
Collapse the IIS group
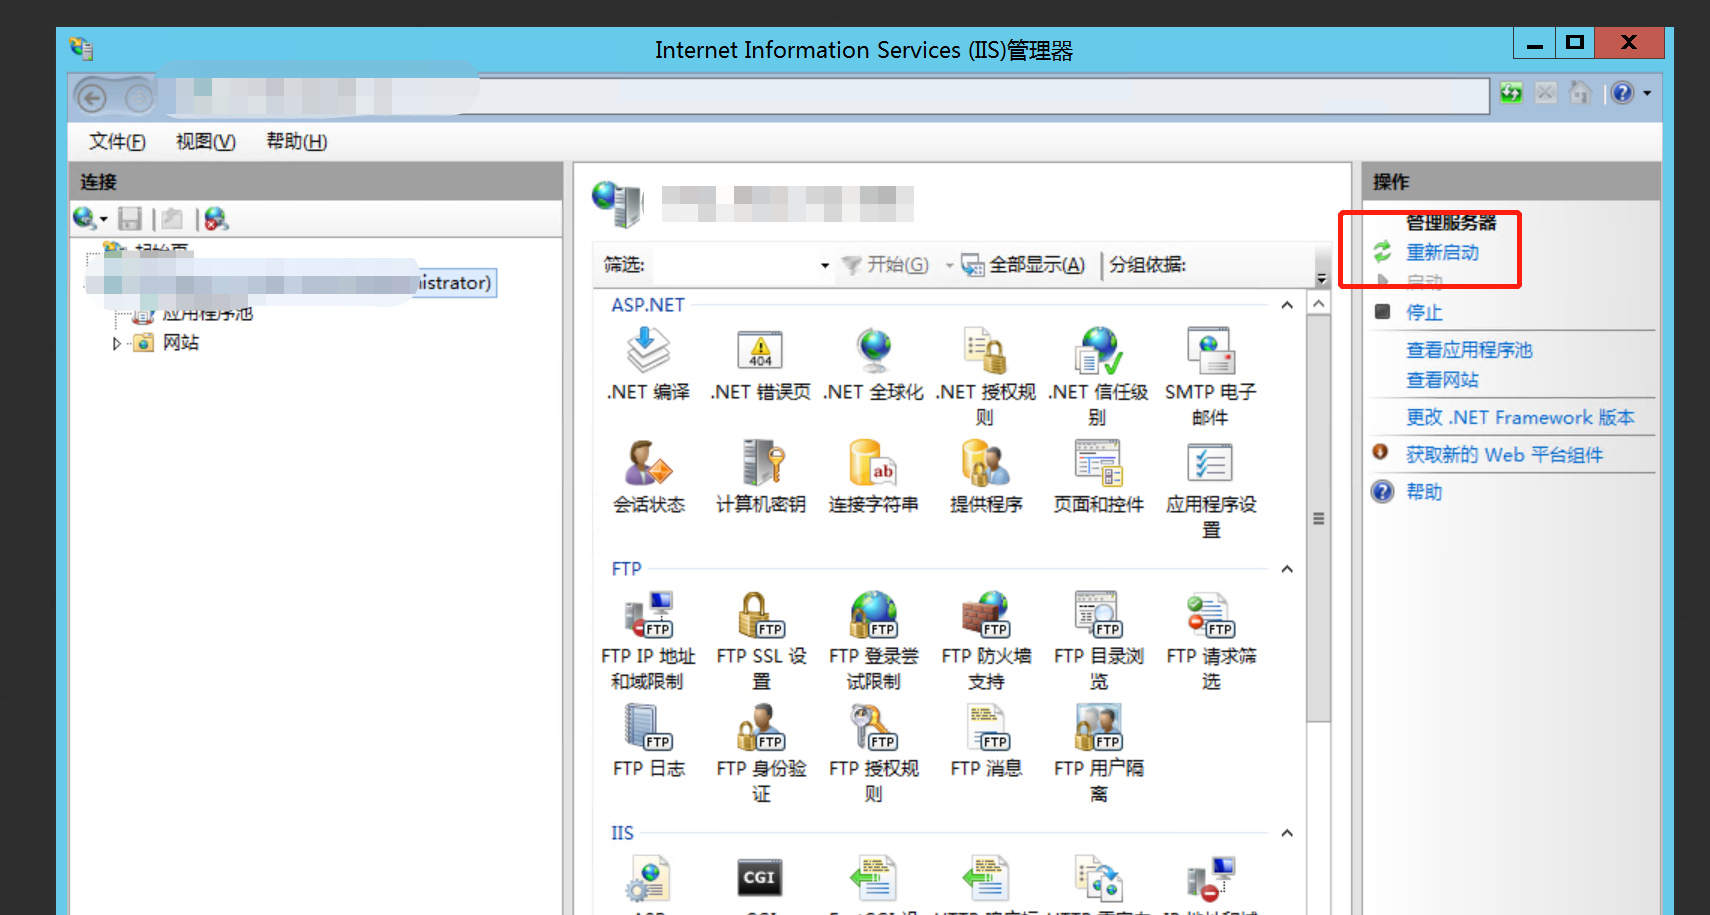tap(1287, 833)
